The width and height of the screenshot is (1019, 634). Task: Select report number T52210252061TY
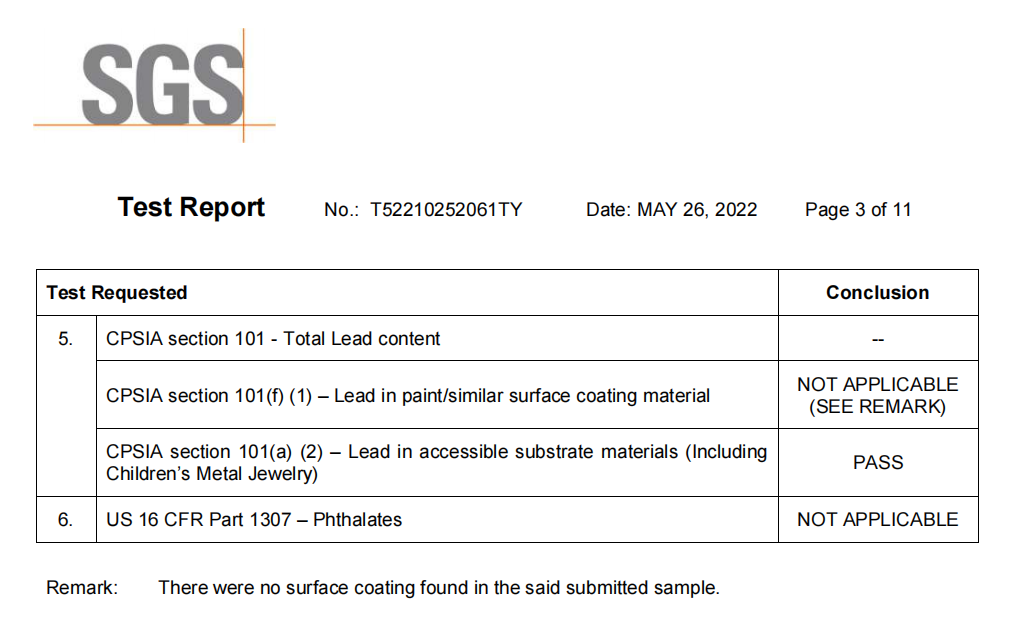coord(446,210)
